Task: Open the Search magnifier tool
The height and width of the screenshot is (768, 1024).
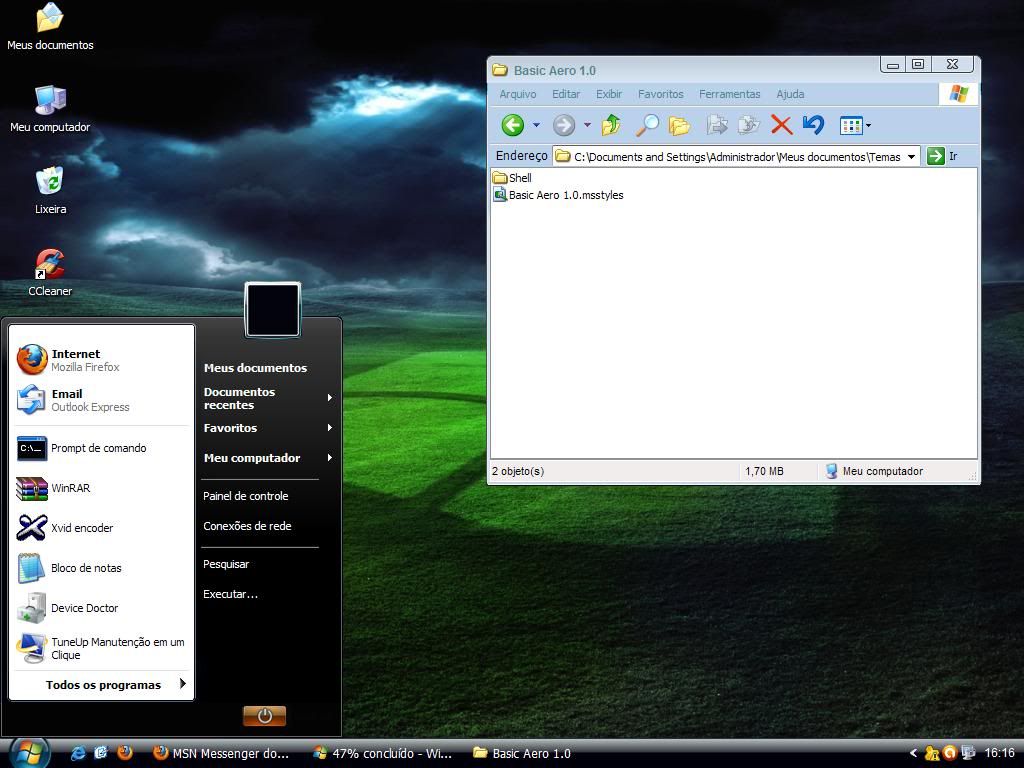Action: [648, 125]
